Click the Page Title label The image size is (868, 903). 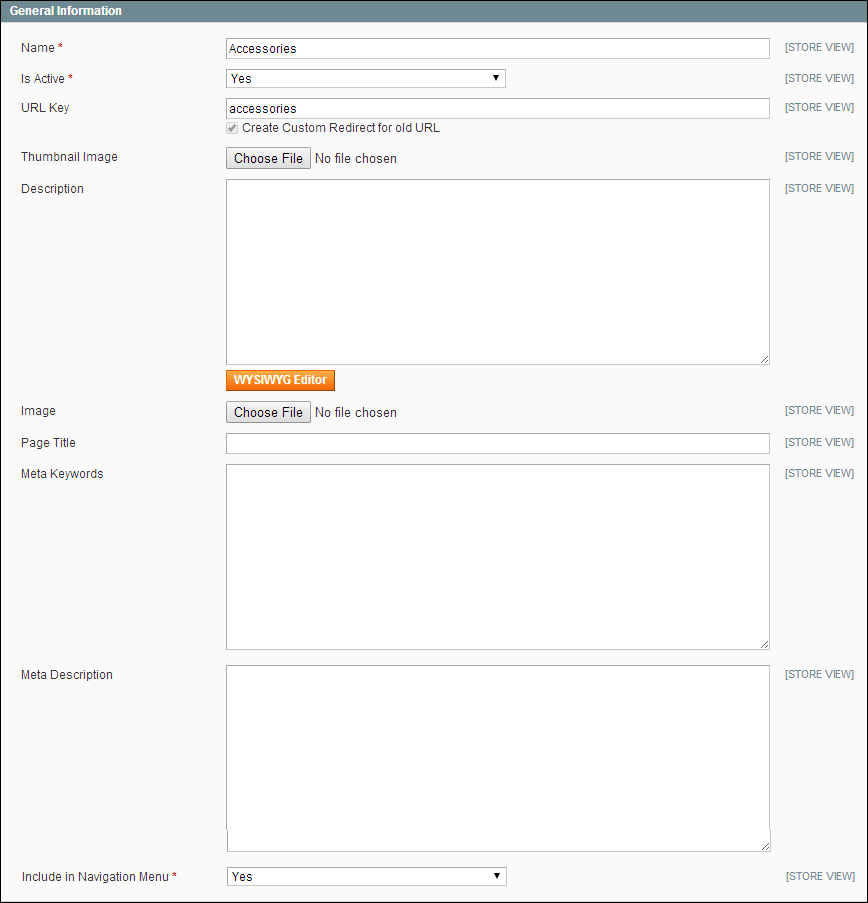[x=48, y=443]
